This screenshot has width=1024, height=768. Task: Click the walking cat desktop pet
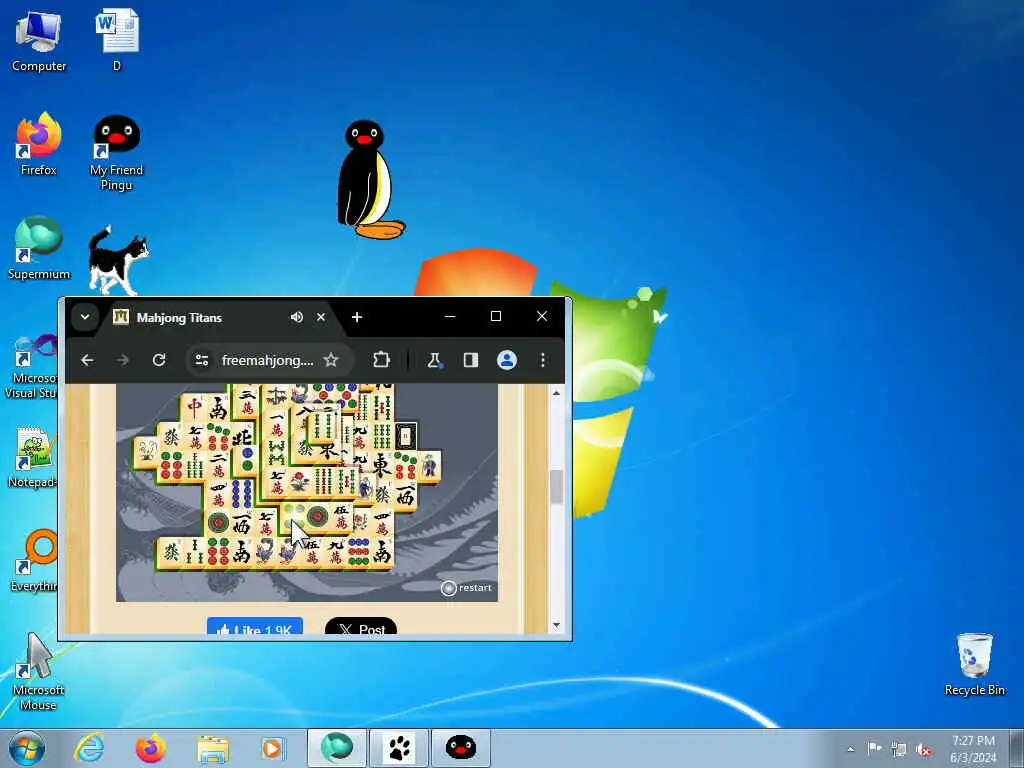tap(118, 261)
